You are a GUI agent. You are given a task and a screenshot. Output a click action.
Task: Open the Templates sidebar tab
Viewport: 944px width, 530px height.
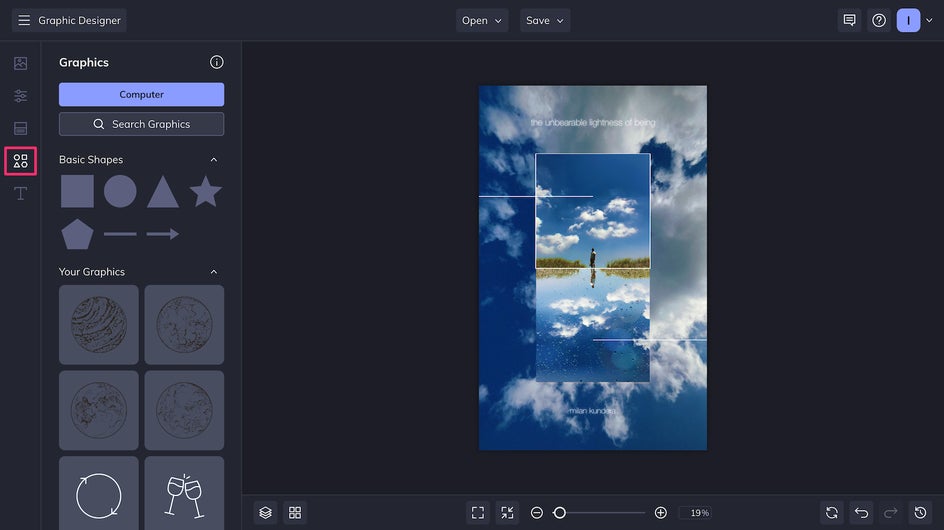tap(20, 128)
